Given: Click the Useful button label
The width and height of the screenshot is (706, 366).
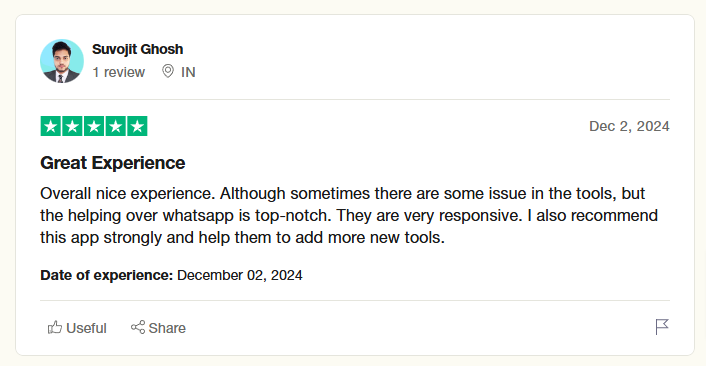Looking at the screenshot, I should click(86, 328).
